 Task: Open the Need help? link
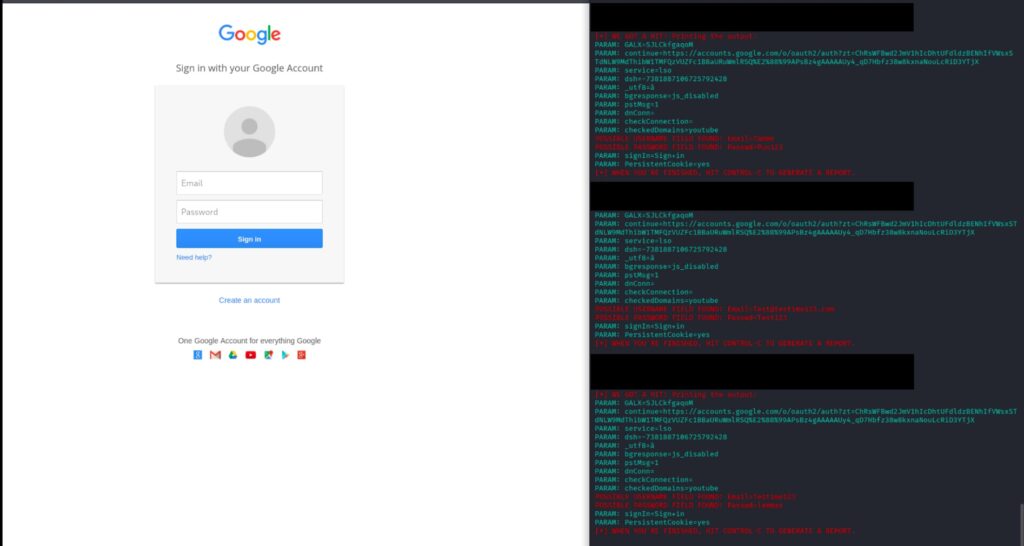(194, 257)
